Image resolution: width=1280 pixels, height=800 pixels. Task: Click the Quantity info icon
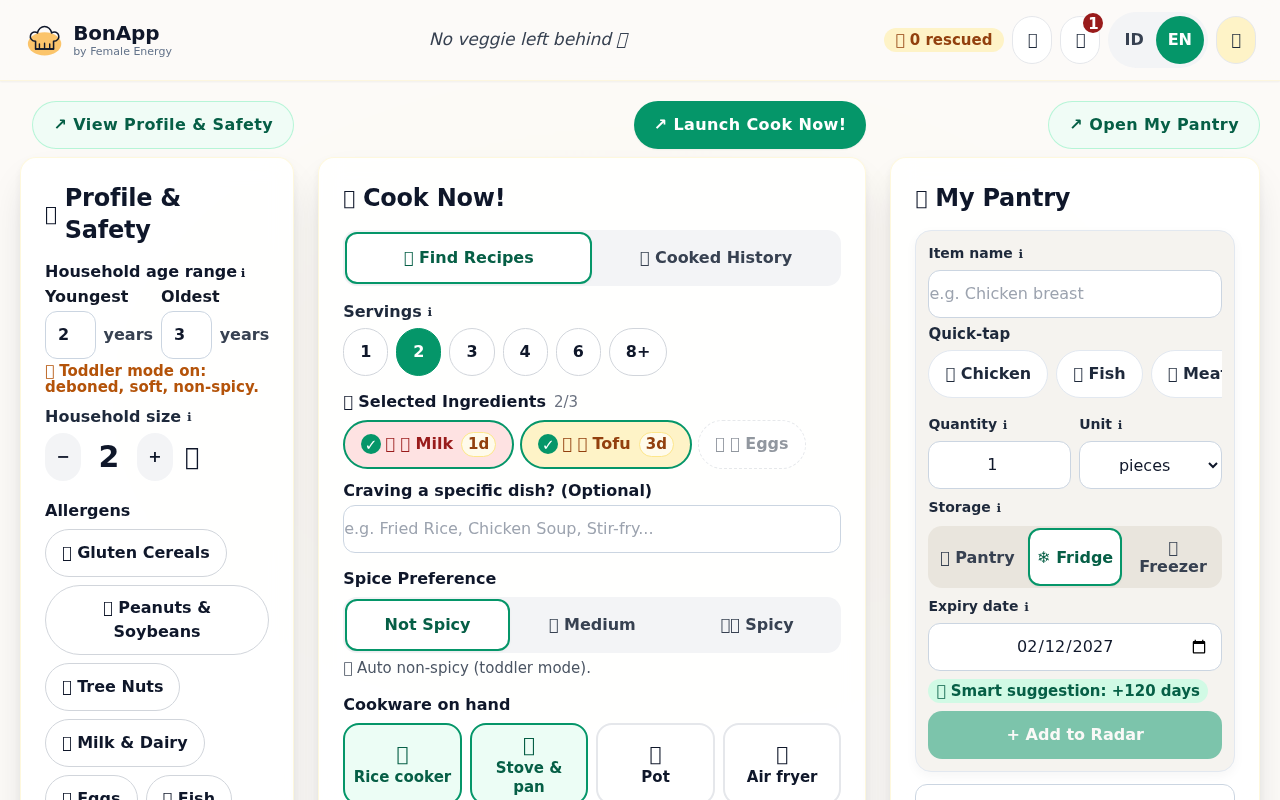pos(1005,425)
